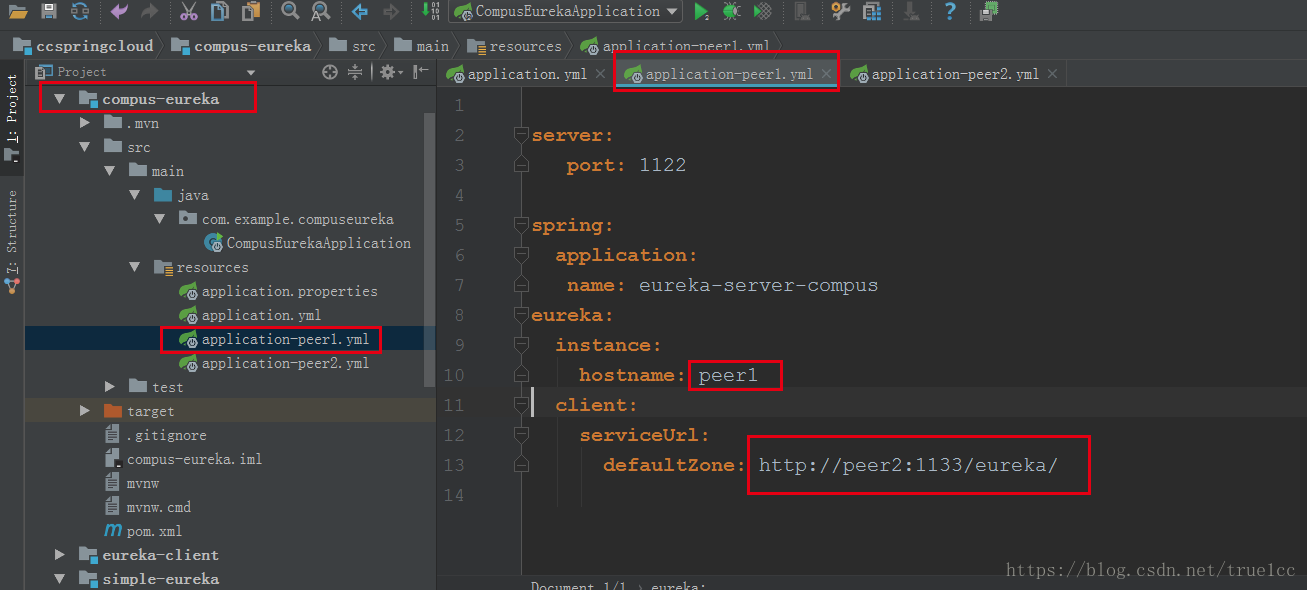Click the SDK download arrow icon
1307x590 pixels.
click(911, 12)
